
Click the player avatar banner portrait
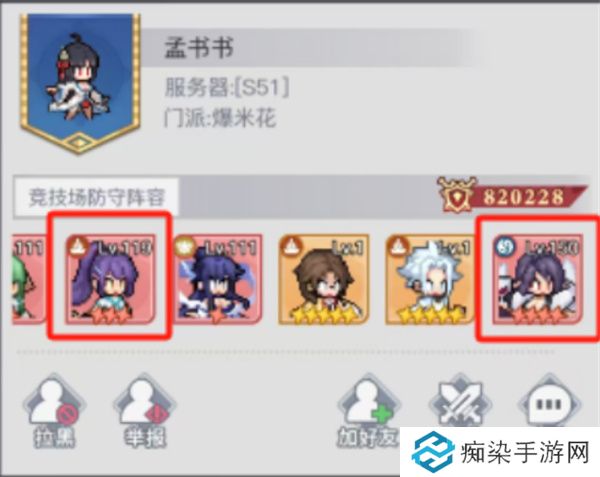[x=80, y=83]
